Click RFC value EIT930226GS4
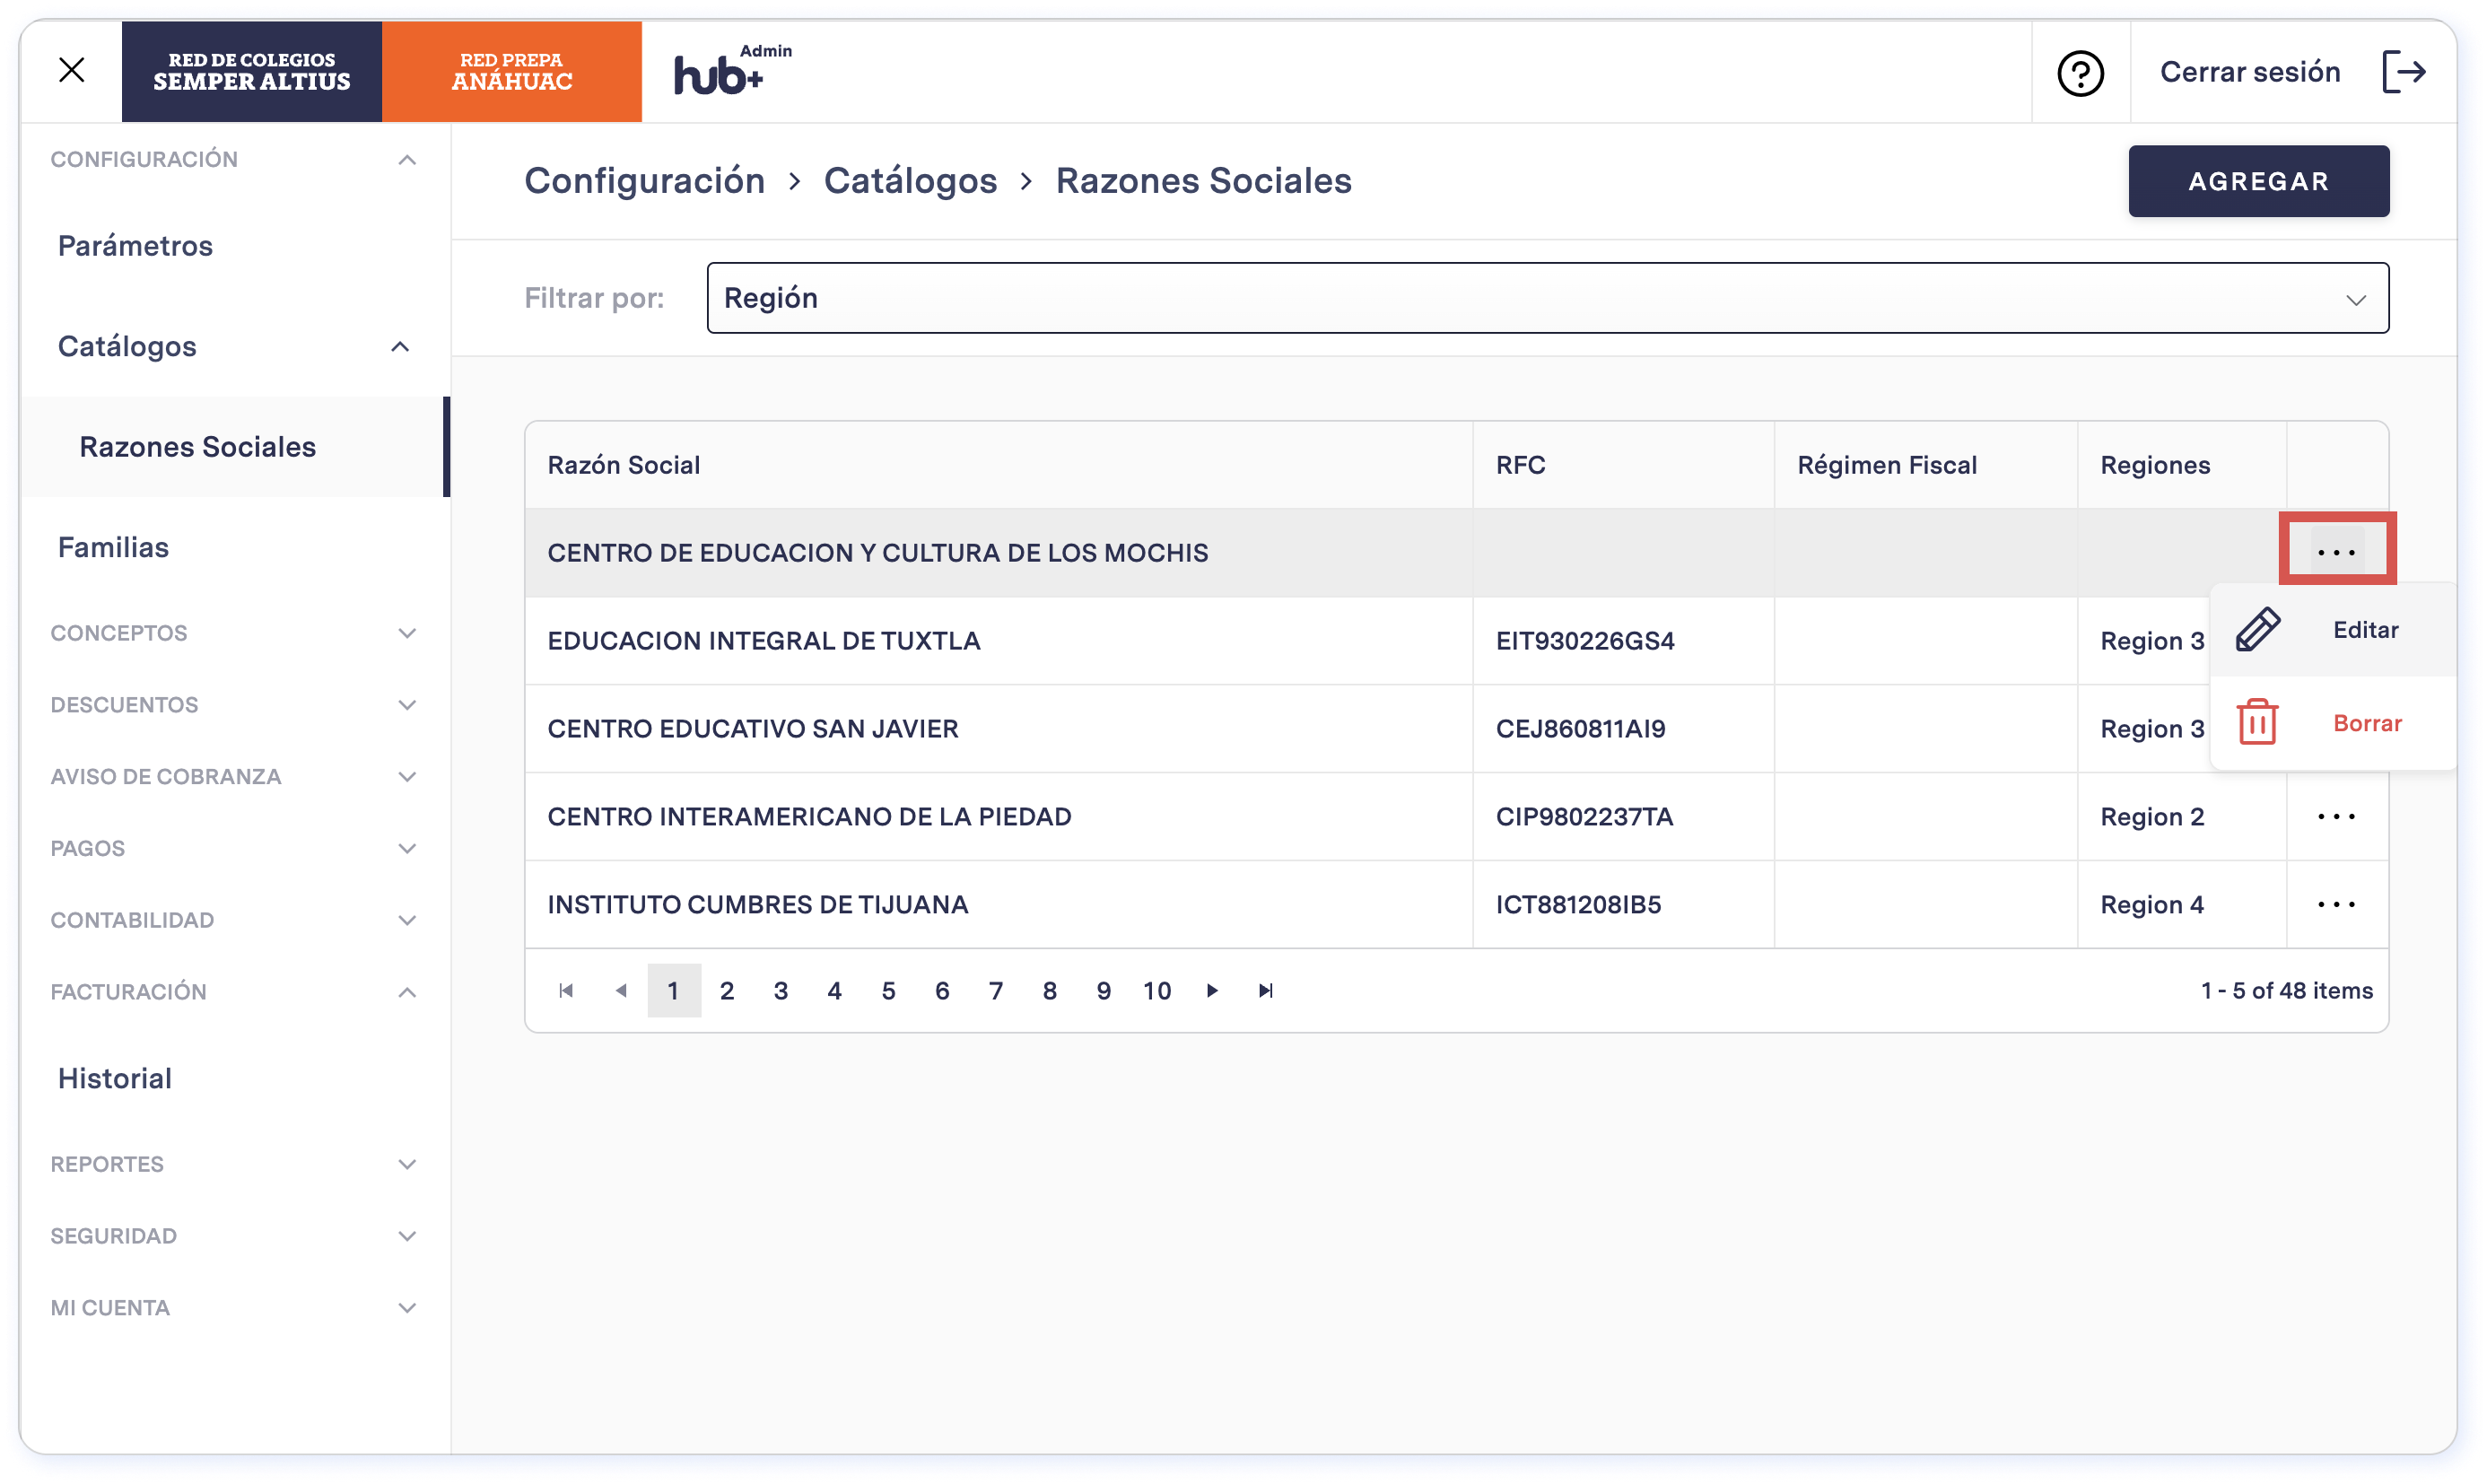This screenshot has width=2487, height=1484. [1584, 641]
